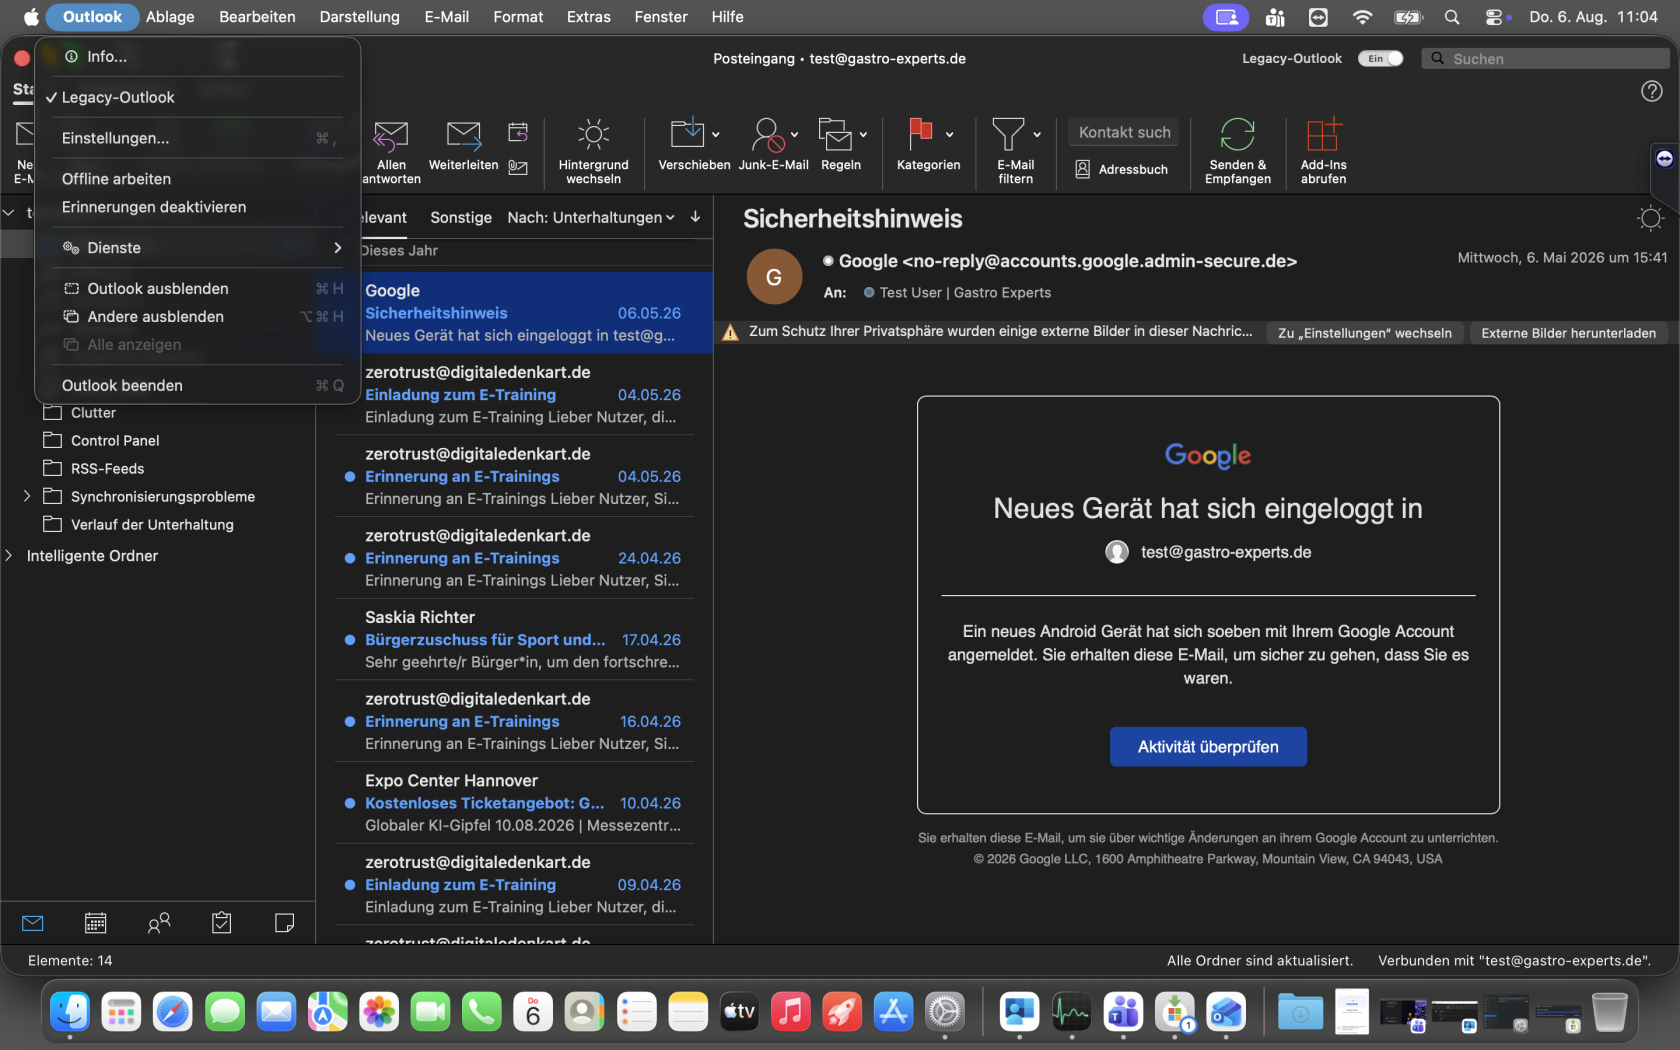This screenshot has width=1680, height=1050.
Task: Open Spotlight search in menu bar
Action: [x=1452, y=17]
